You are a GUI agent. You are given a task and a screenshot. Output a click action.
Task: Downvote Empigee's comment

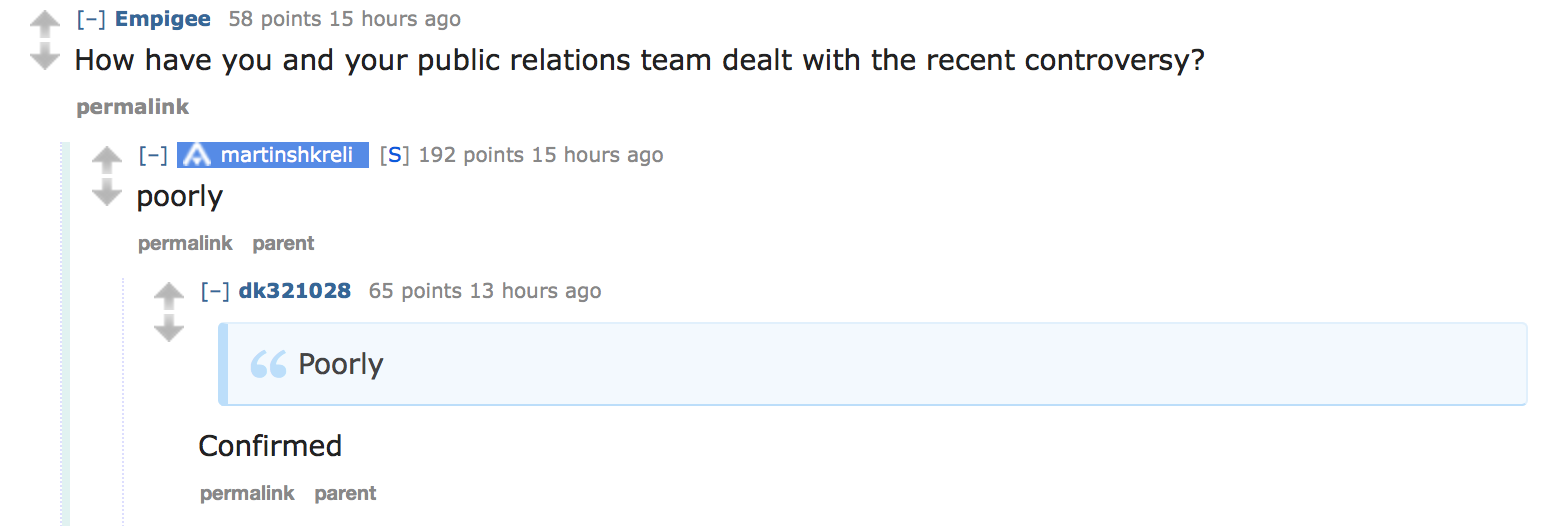(x=45, y=58)
